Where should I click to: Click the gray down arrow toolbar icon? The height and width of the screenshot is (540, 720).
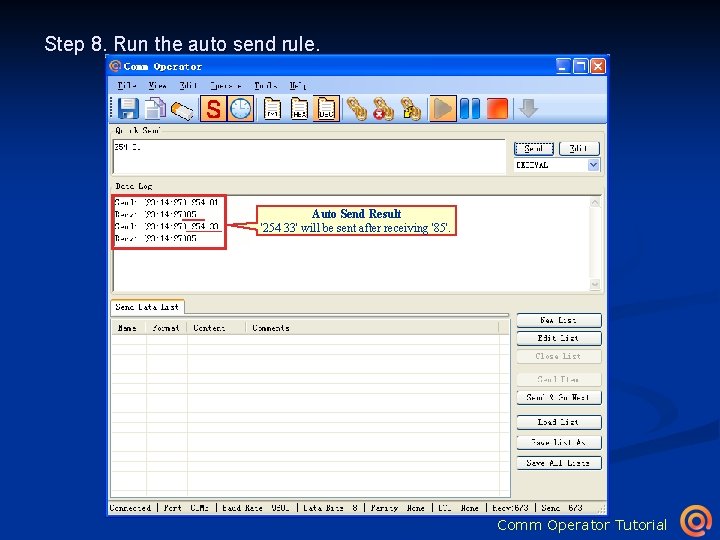[528, 109]
